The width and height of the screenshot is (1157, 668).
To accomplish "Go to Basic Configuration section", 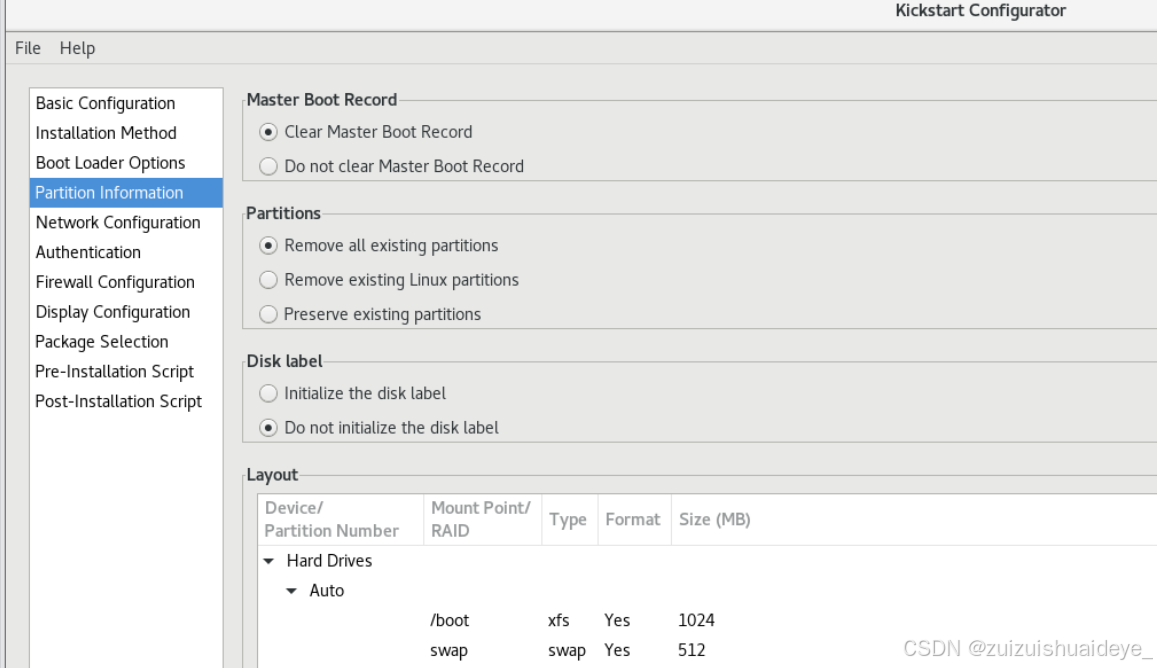I will click(126, 103).
